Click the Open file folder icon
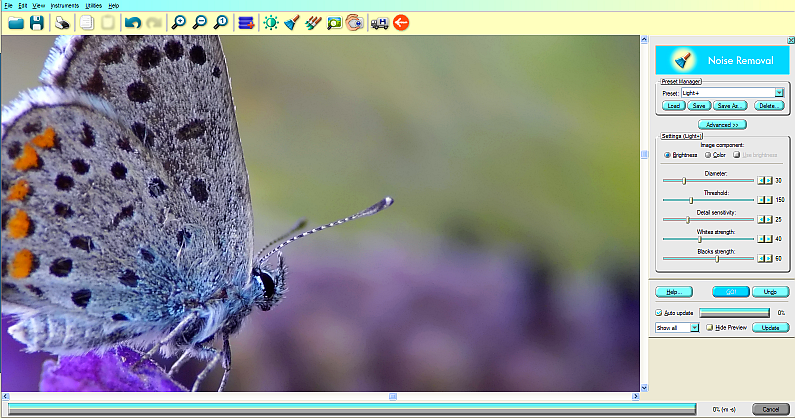The width and height of the screenshot is (795, 418). [x=15, y=22]
